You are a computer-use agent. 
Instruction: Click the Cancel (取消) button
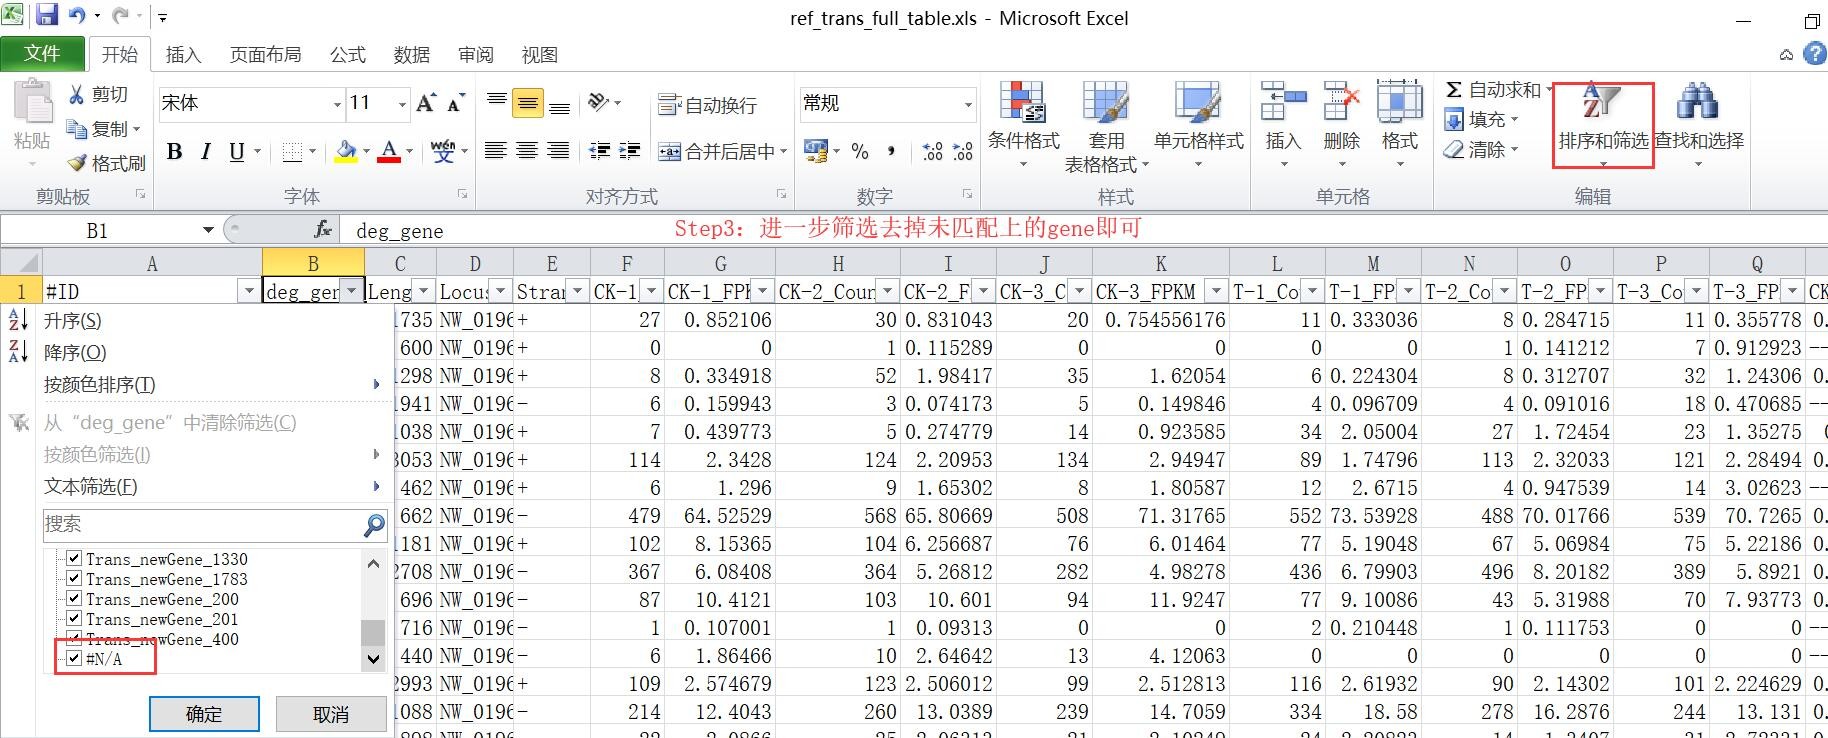pos(331,714)
